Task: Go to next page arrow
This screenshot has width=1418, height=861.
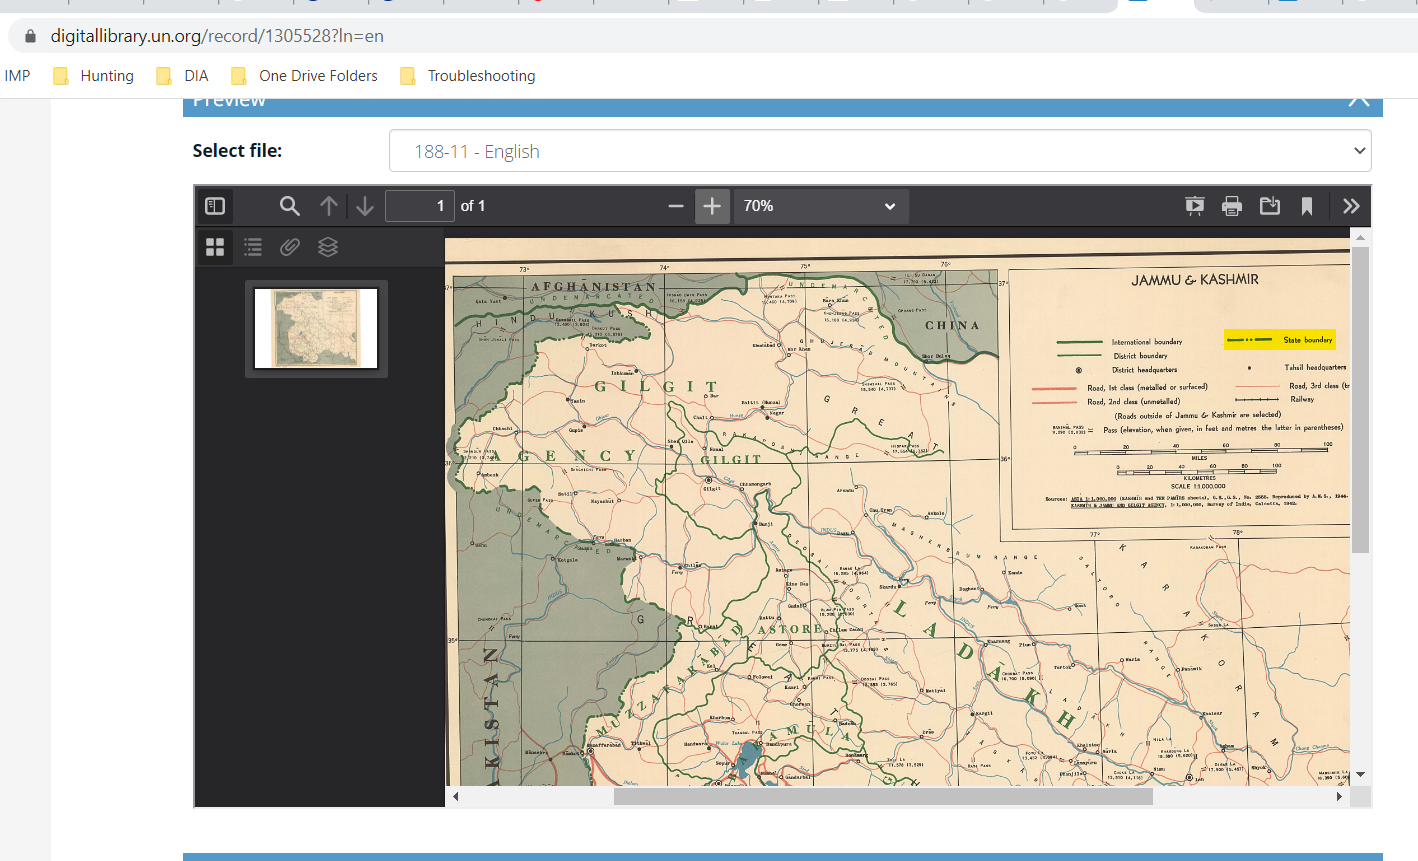Action: (365, 206)
